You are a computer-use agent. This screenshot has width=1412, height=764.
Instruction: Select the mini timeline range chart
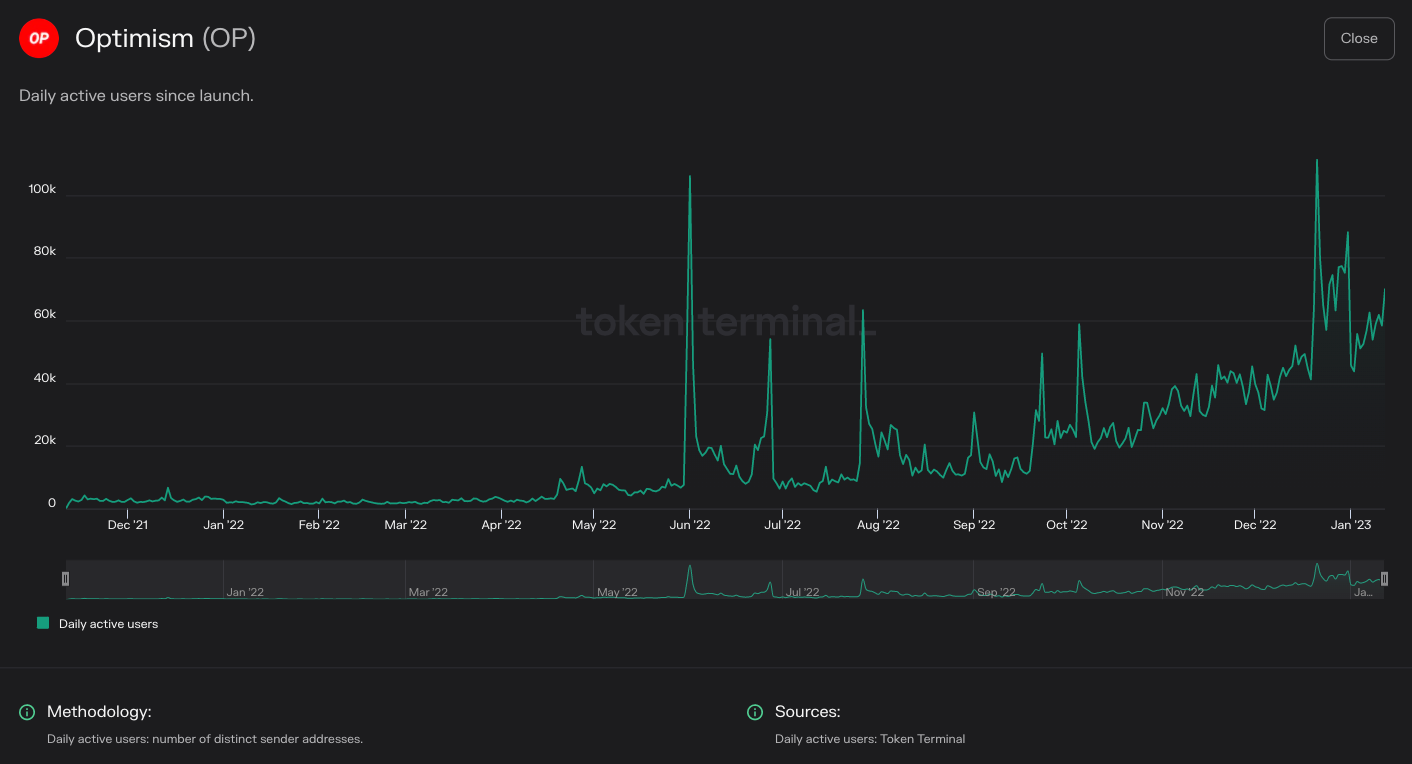pos(726,578)
